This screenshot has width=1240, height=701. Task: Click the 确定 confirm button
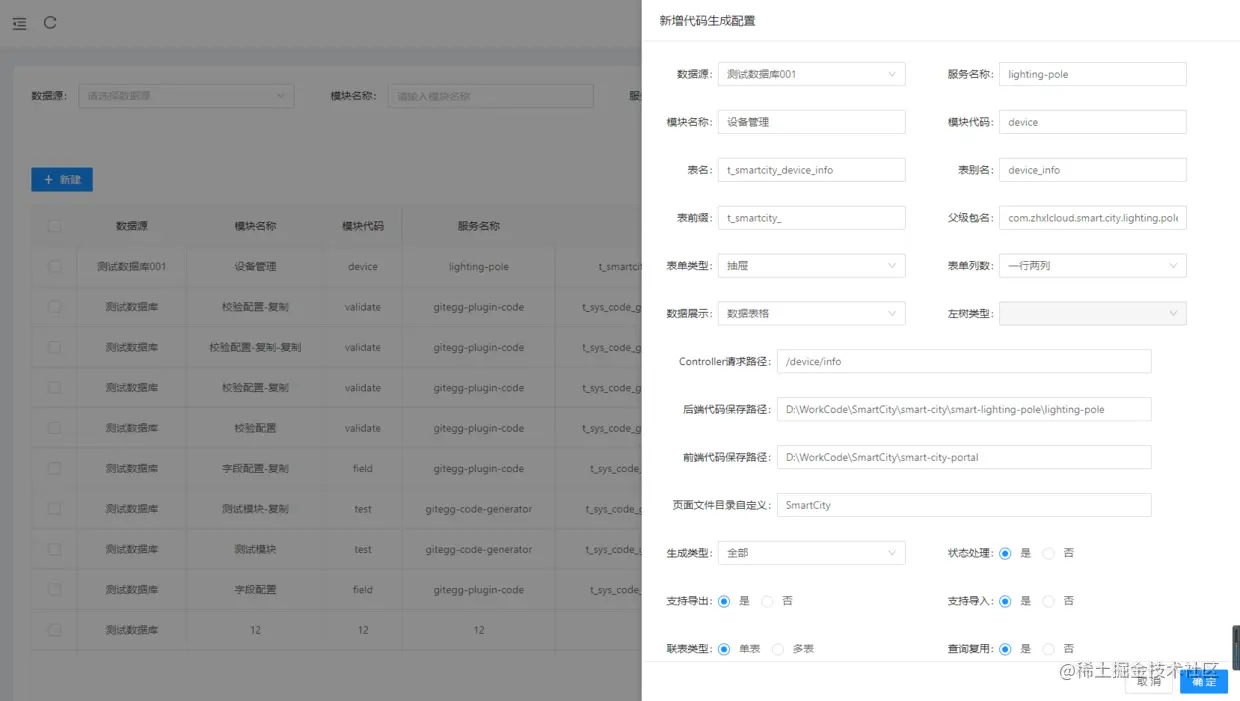click(1203, 681)
